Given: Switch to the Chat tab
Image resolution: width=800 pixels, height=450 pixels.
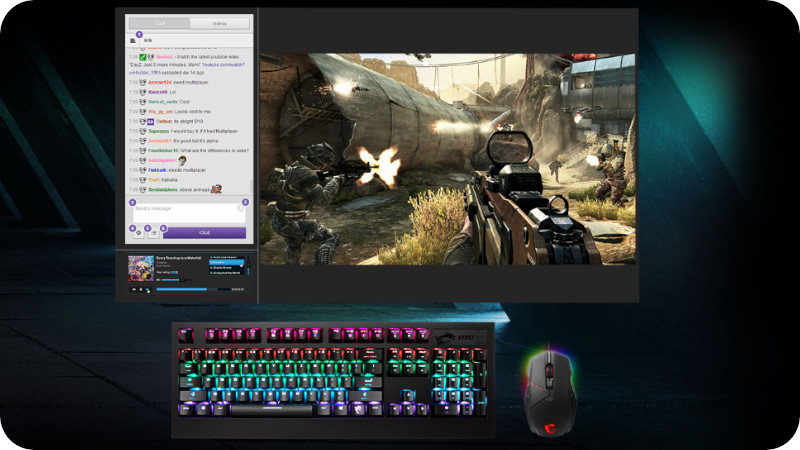Looking at the screenshot, I should tap(159, 23).
